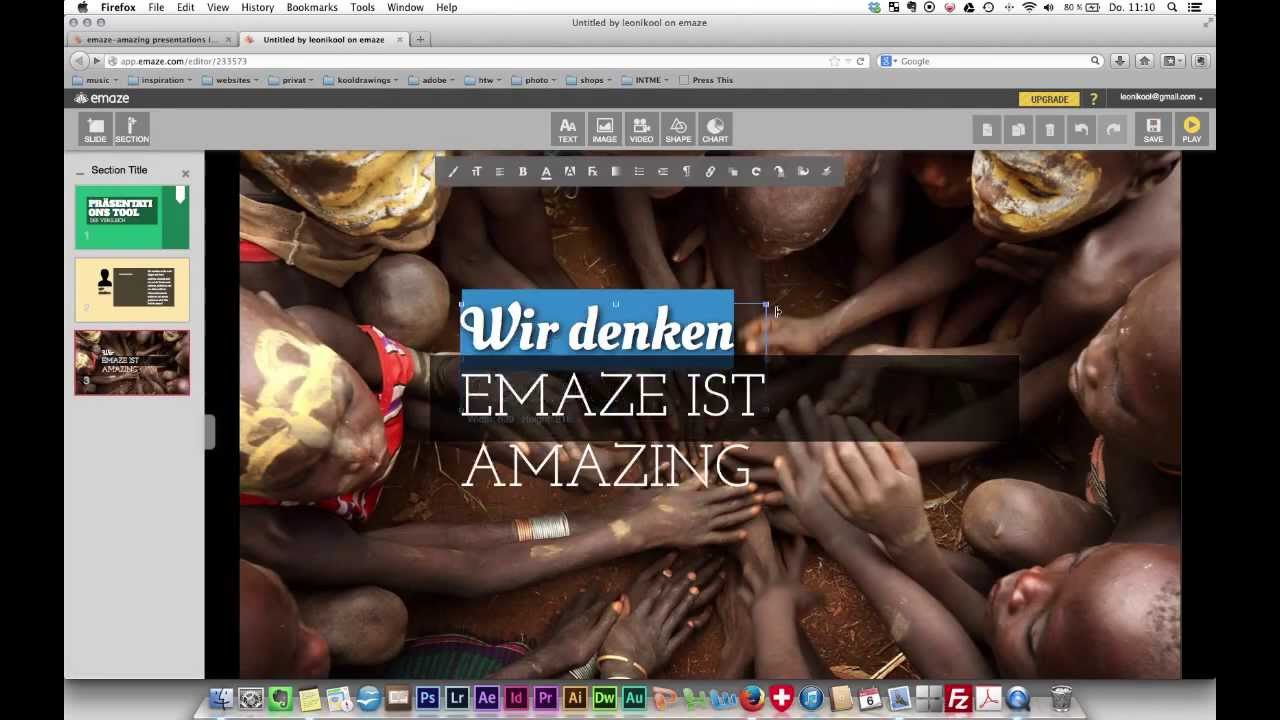This screenshot has width=1280, height=720.
Task: Click the 'Wir denken' text on slide
Action: (597, 328)
